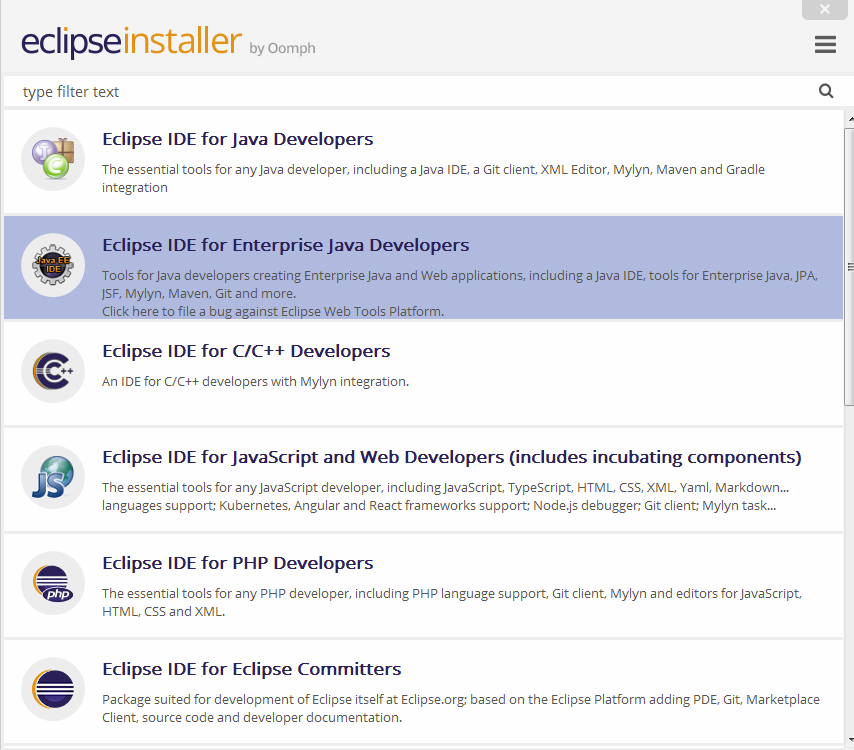This screenshot has height=750, width=854.
Task: Click the PHP package icon
Action: point(53,583)
